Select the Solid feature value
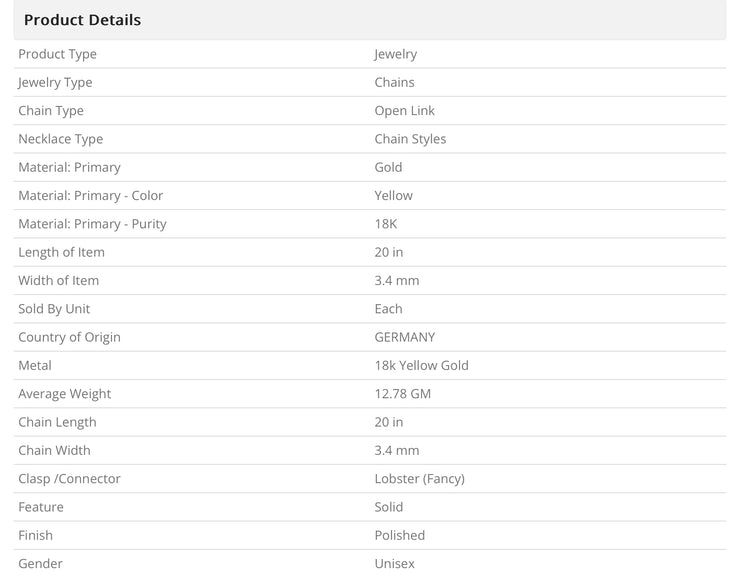Screen dimensions: 740x585 coord(388,507)
